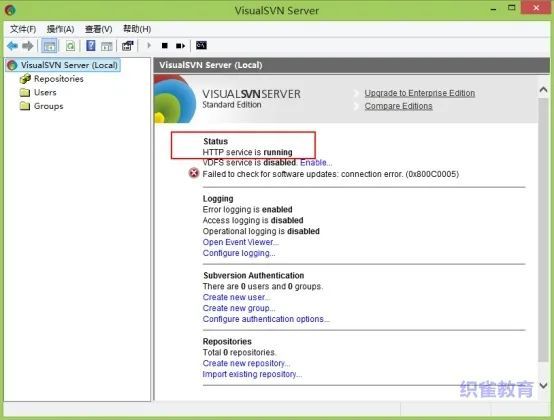Viewport: 554px width, 420px height.
Task: Click the Repositories node icon
Action: 25,78
